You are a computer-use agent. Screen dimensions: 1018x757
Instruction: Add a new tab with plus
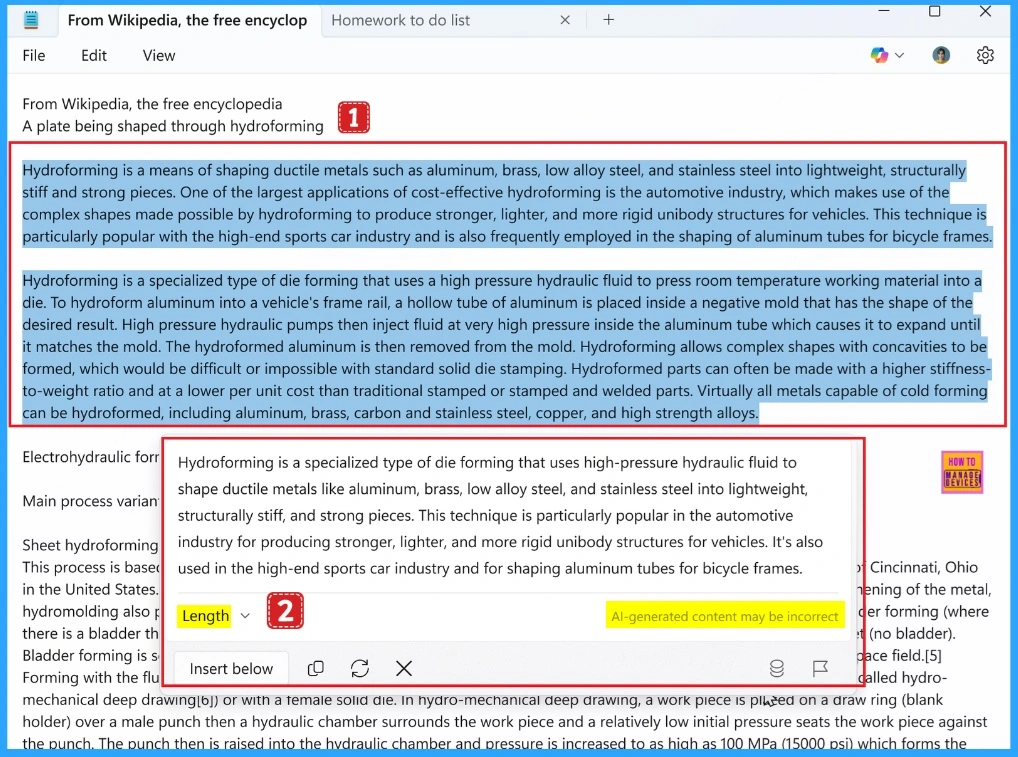coord(608,20)
